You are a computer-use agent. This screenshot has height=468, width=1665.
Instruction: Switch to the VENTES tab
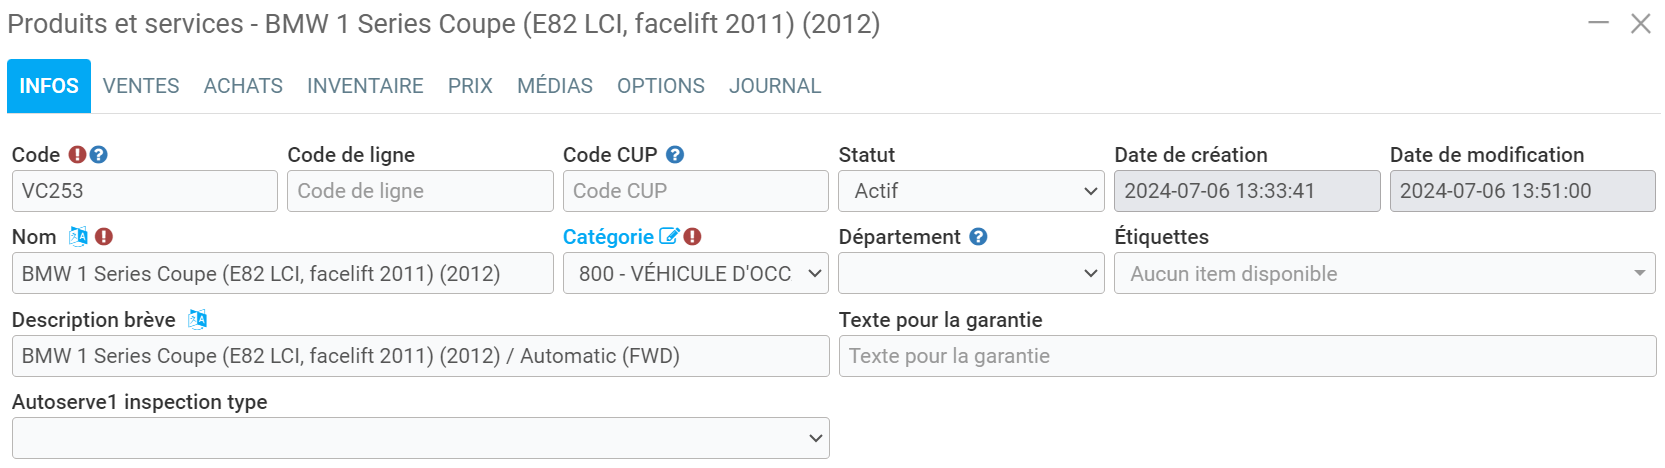pyautogui.click(x=141, y=86)
